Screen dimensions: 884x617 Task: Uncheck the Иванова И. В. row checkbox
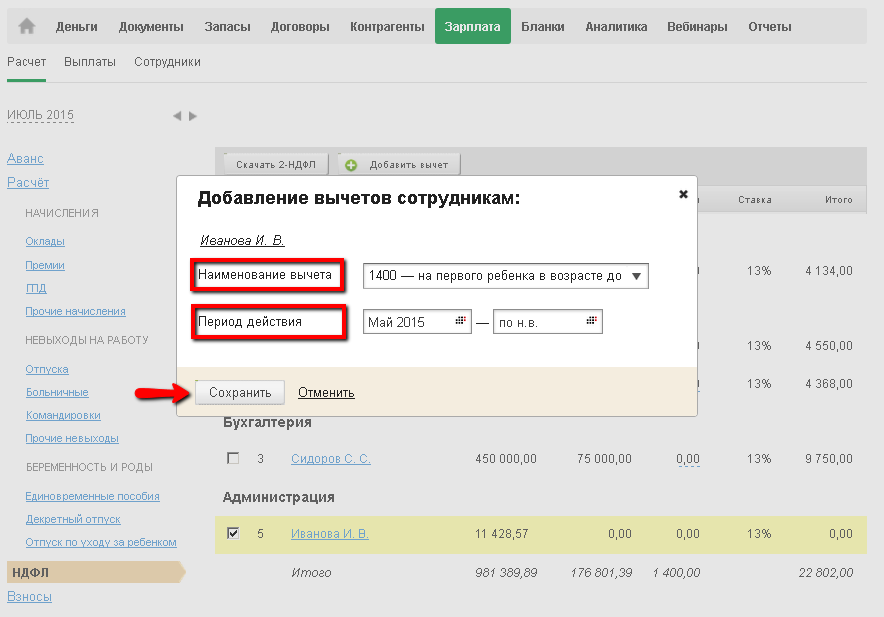(x=233, y=533)
